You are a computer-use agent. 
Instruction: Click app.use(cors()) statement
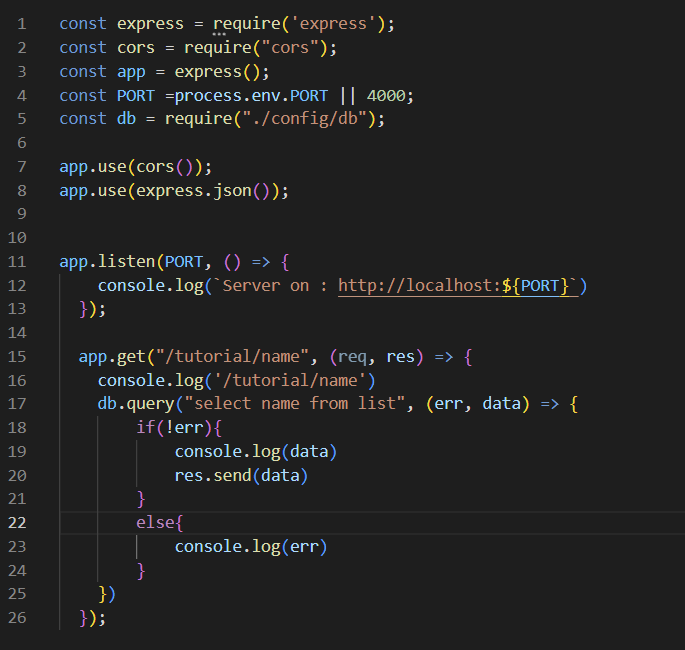pos(135,167)
